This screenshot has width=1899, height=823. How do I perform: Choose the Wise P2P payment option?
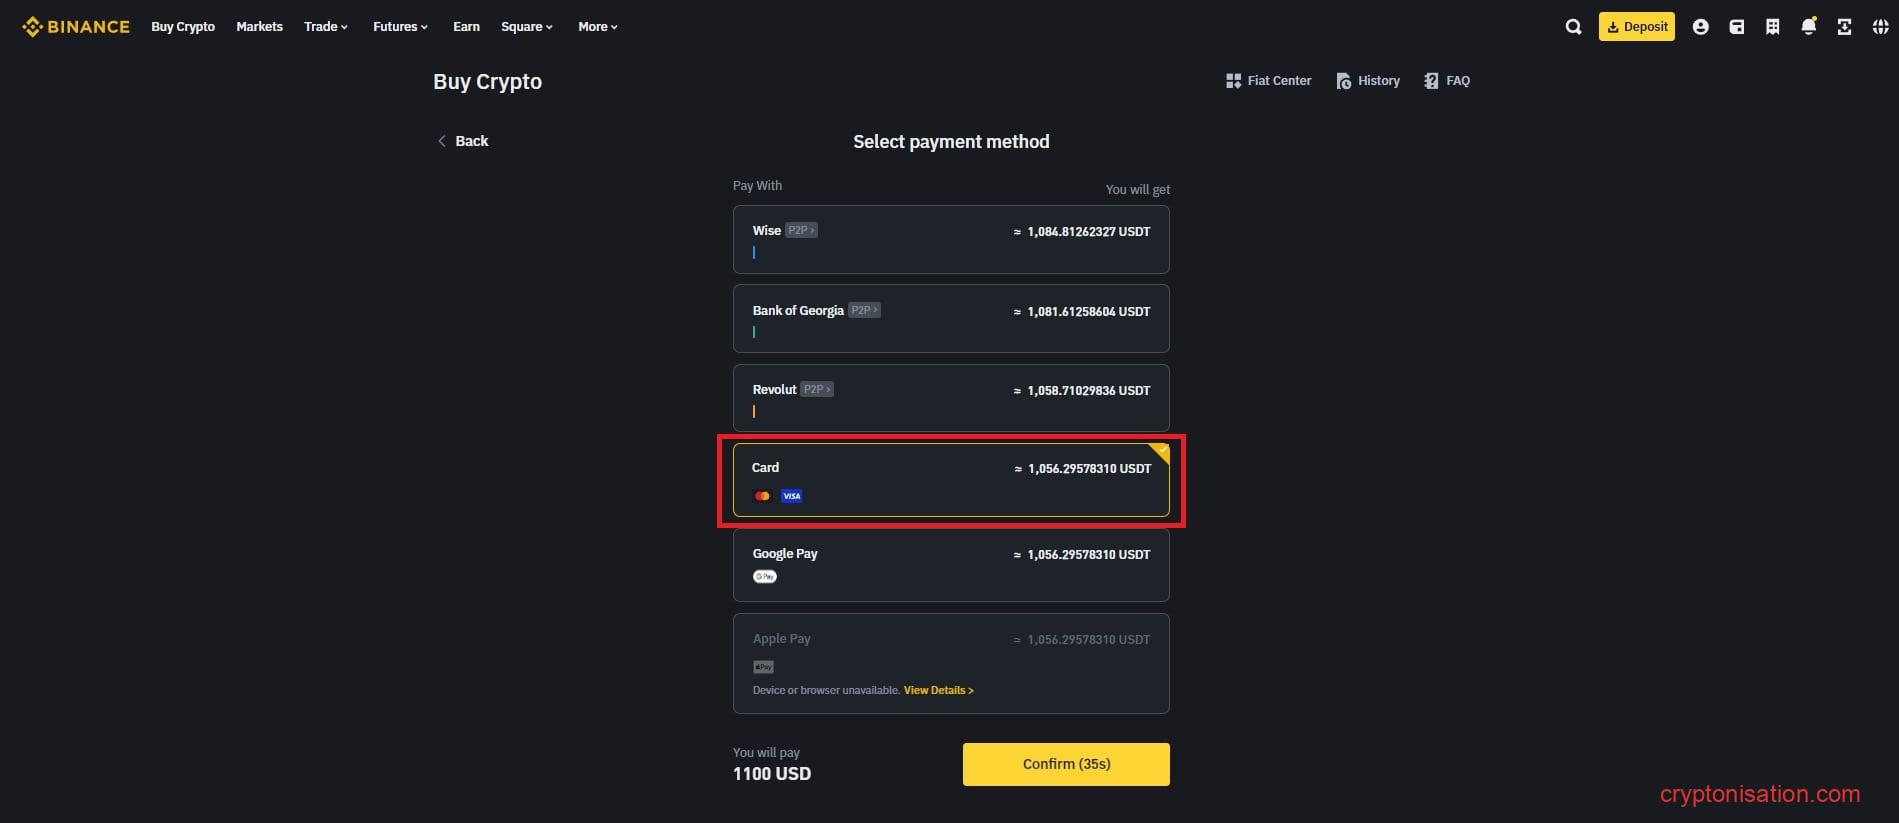coord(950,240)
